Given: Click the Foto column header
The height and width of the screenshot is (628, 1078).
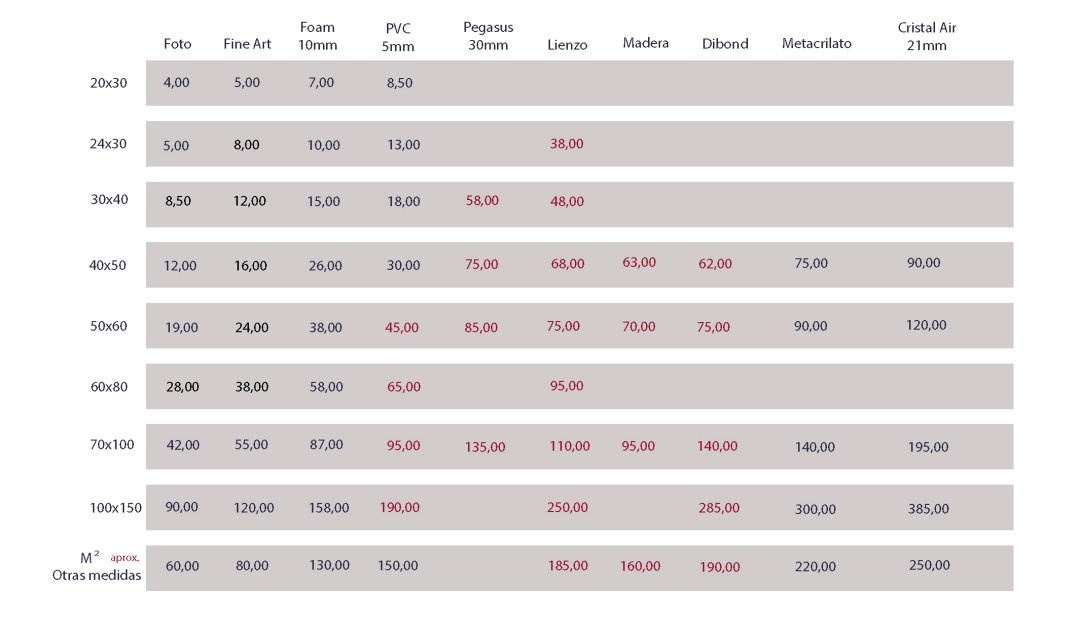Looking at the screenshot, I should pyautogui.click(x=178, y=44).
